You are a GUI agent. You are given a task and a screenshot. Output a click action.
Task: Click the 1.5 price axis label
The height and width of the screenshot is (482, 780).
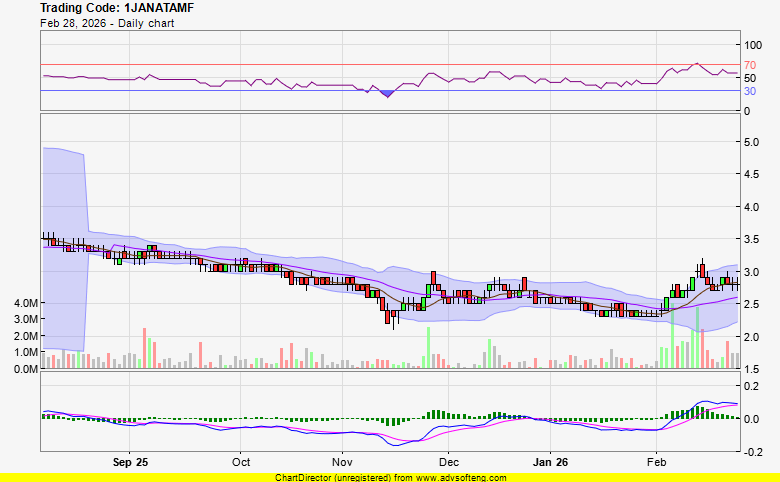(751, 370)
